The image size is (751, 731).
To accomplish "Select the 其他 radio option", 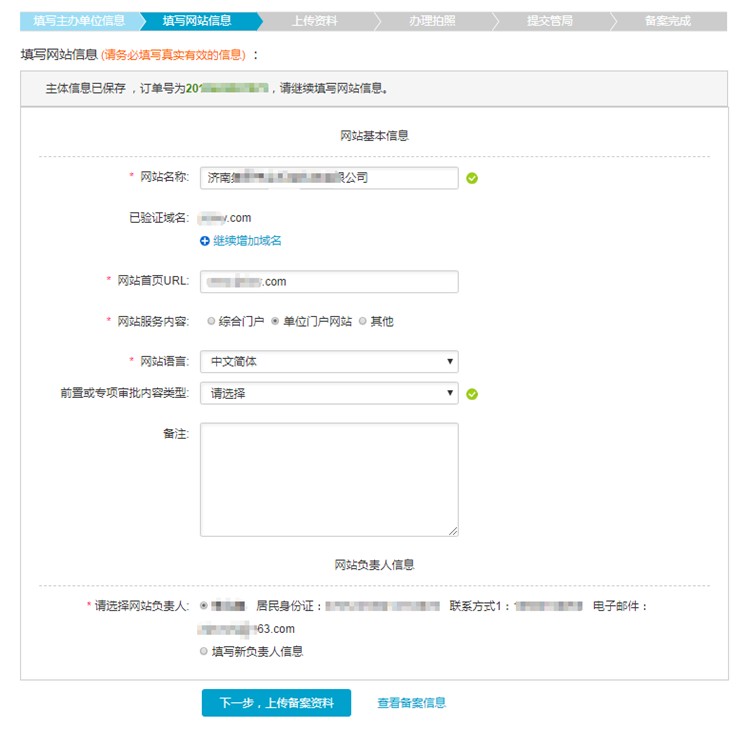I will (x=363, y=321).
